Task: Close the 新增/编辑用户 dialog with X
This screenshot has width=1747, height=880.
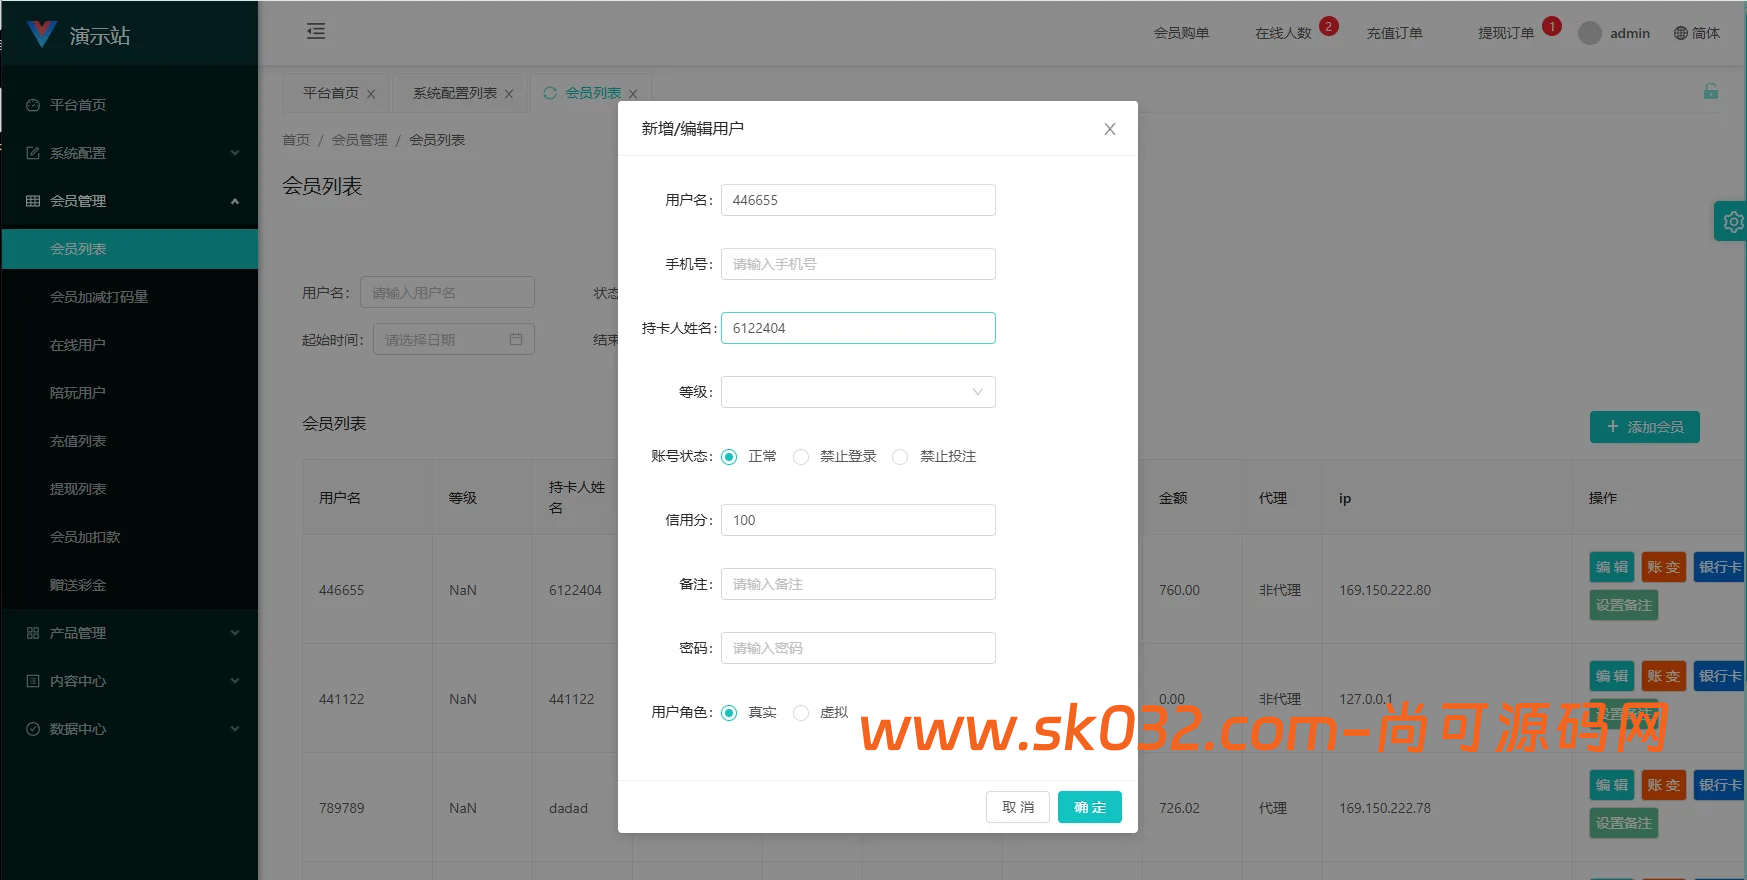Action: (1110, 129)
